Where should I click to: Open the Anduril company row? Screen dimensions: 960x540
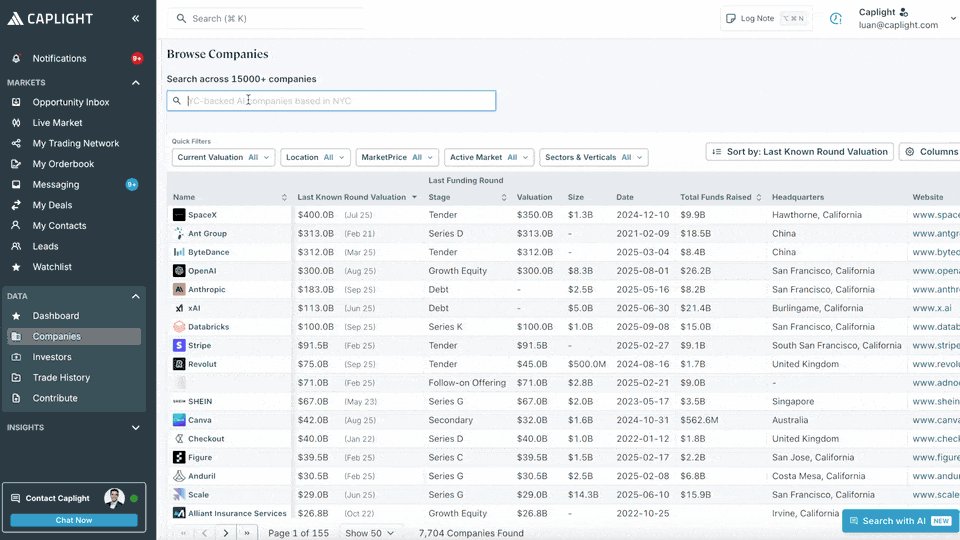tap(563, 476)
